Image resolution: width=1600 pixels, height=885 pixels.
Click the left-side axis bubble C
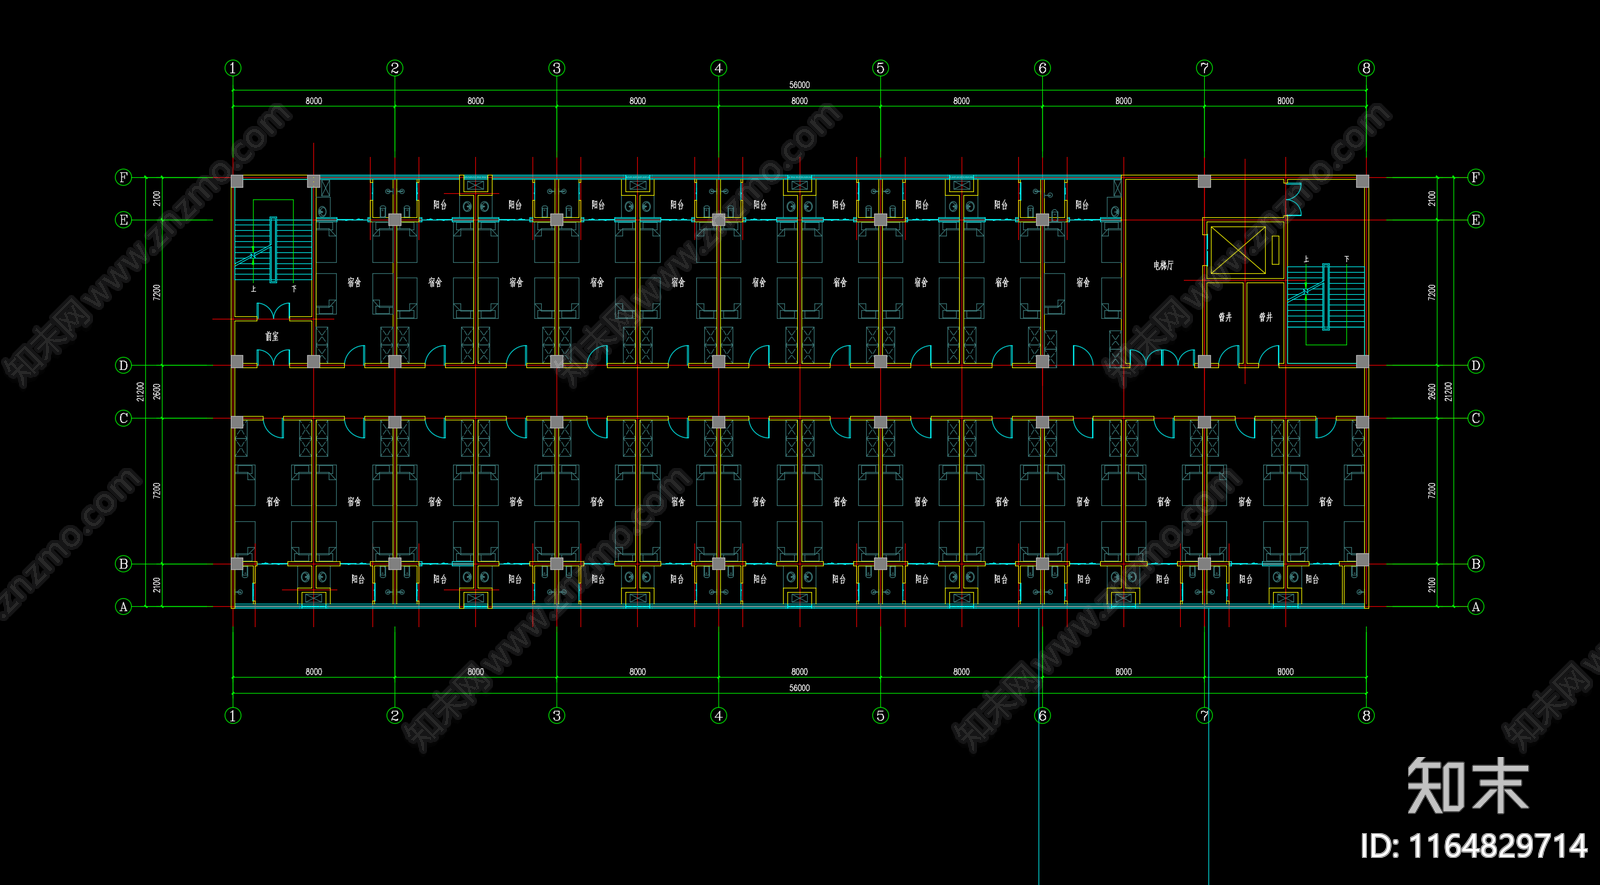pyautogui.click(x=124, y=418)
